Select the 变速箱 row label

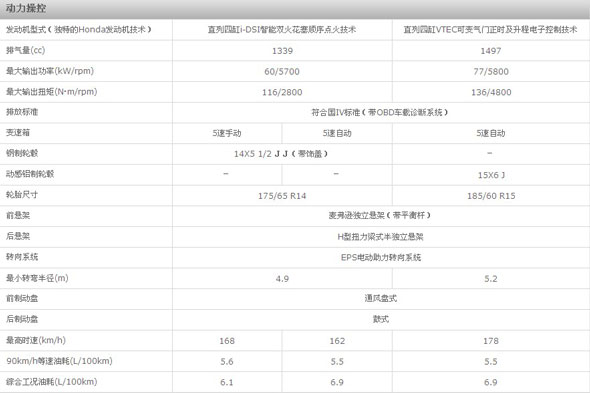point(18,133)
